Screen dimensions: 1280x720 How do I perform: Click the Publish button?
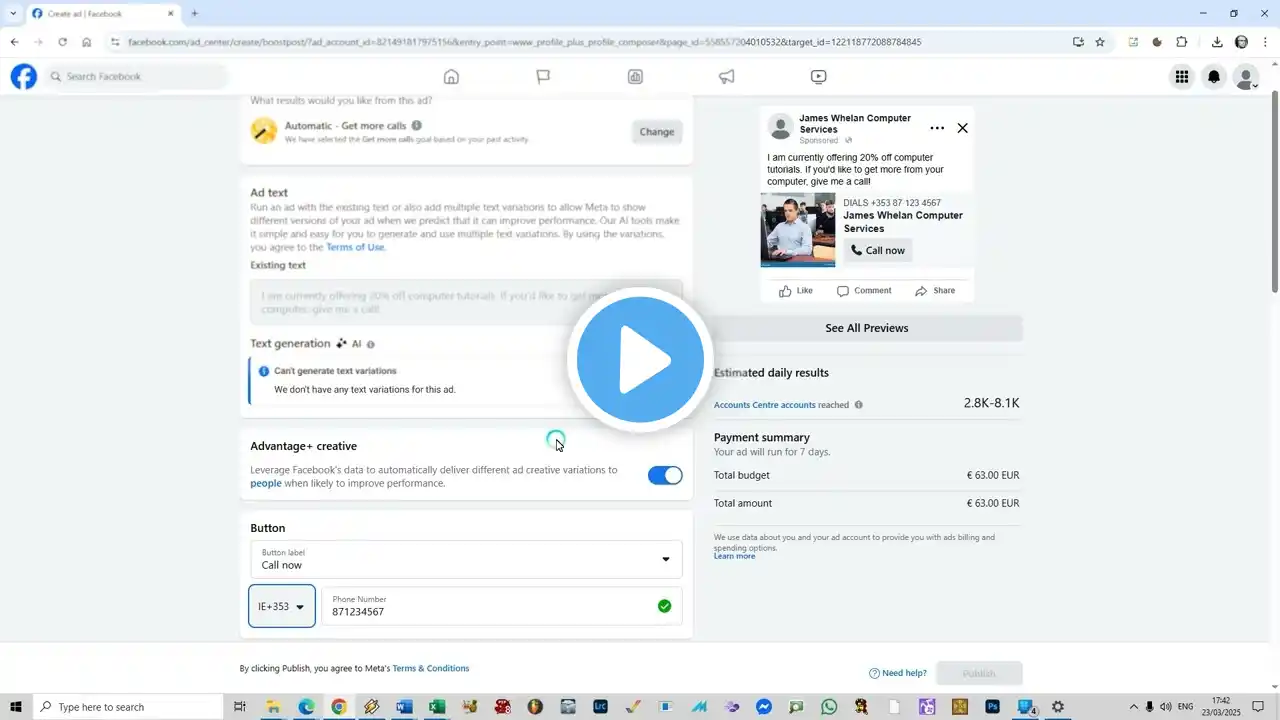(979, 673)
